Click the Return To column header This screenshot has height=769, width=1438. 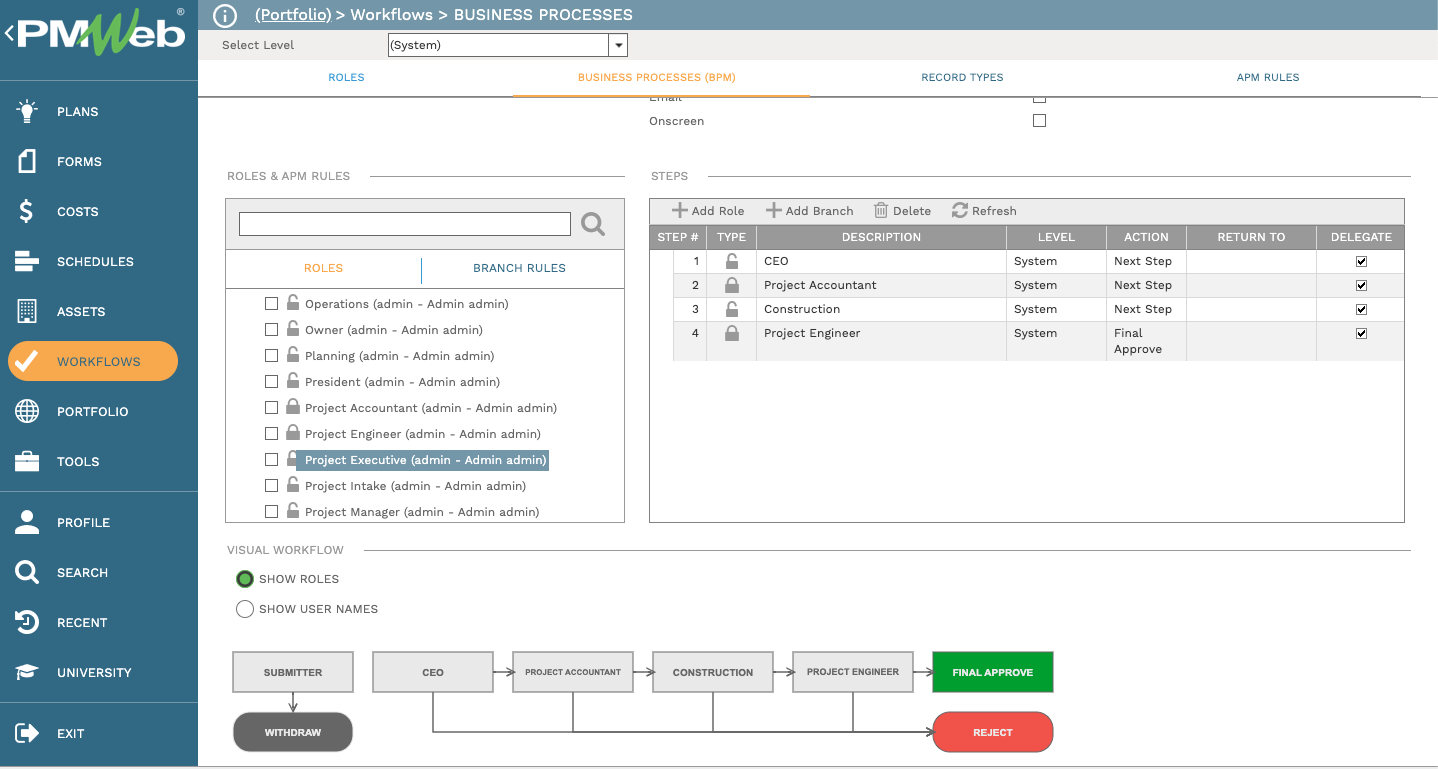(x=1251, y=237)
